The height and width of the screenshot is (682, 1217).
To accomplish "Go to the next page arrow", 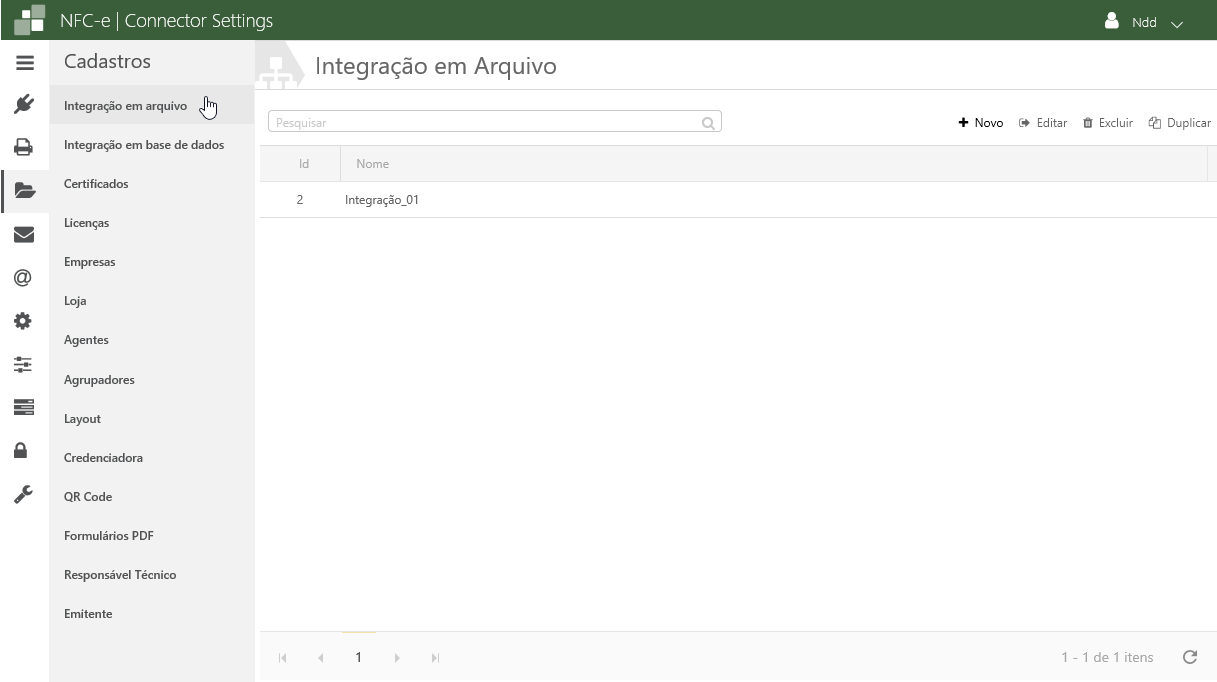I will click(x=397, y=658).
